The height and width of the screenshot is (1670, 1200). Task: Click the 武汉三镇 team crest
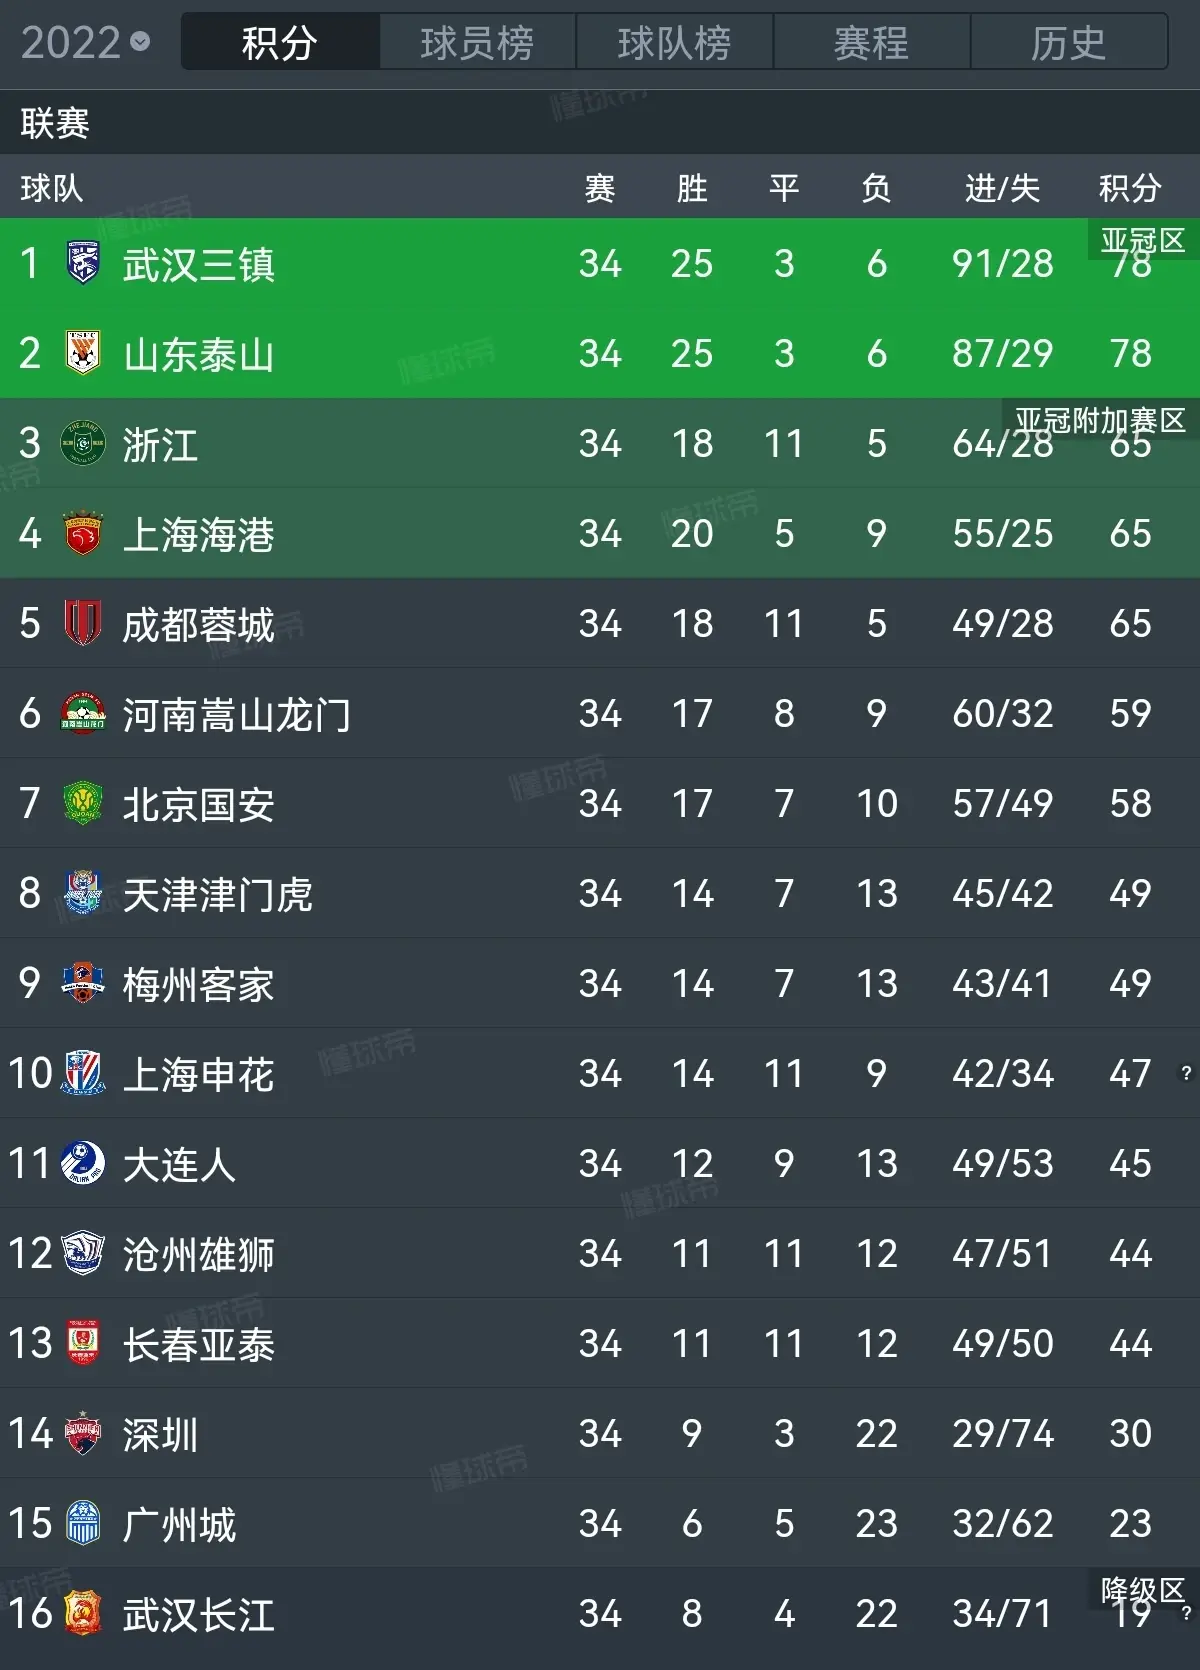click(83, 263)
